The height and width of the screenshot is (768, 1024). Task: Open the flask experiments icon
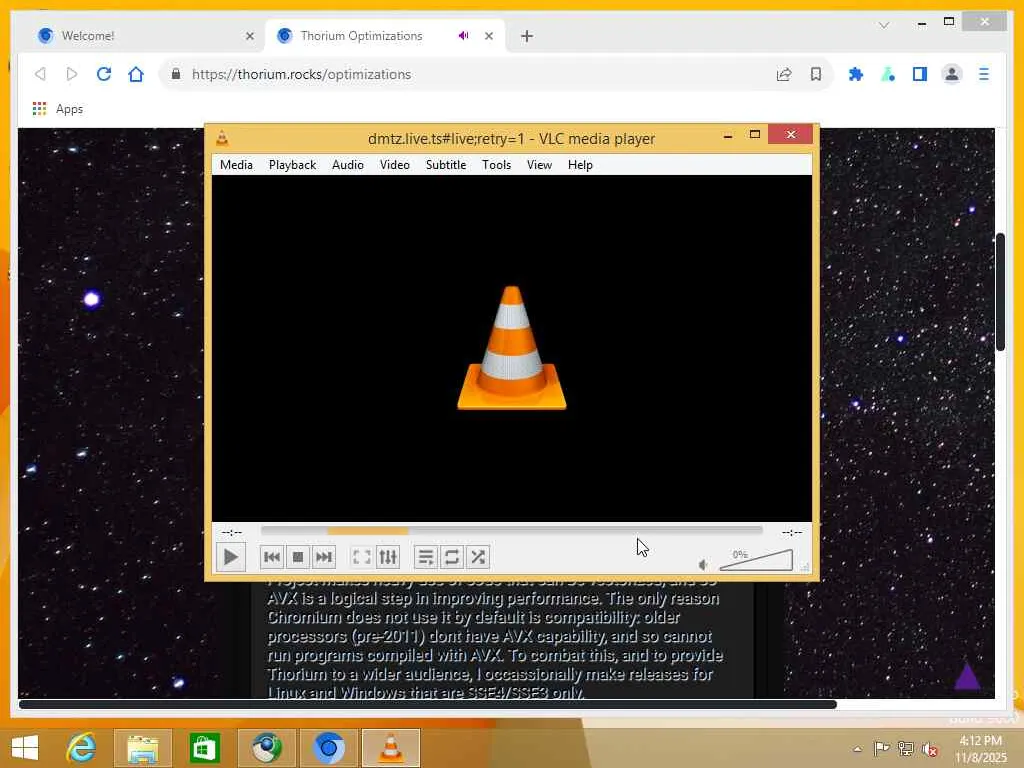click(888, 74)
